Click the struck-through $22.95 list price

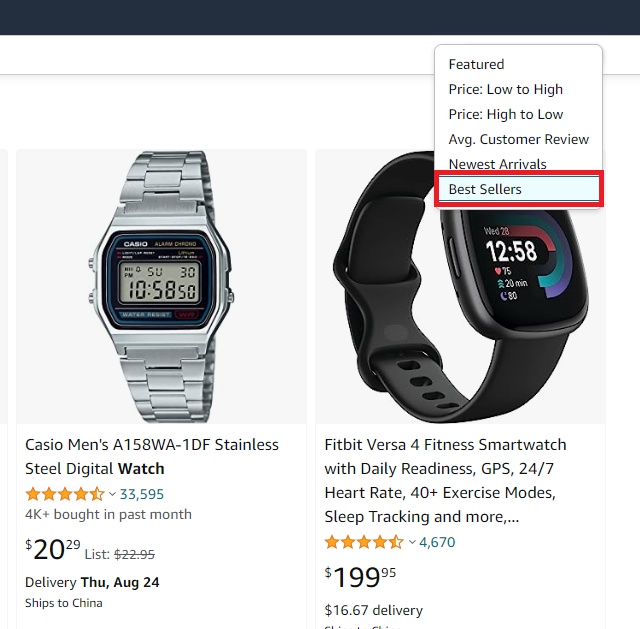pos(134,554)
